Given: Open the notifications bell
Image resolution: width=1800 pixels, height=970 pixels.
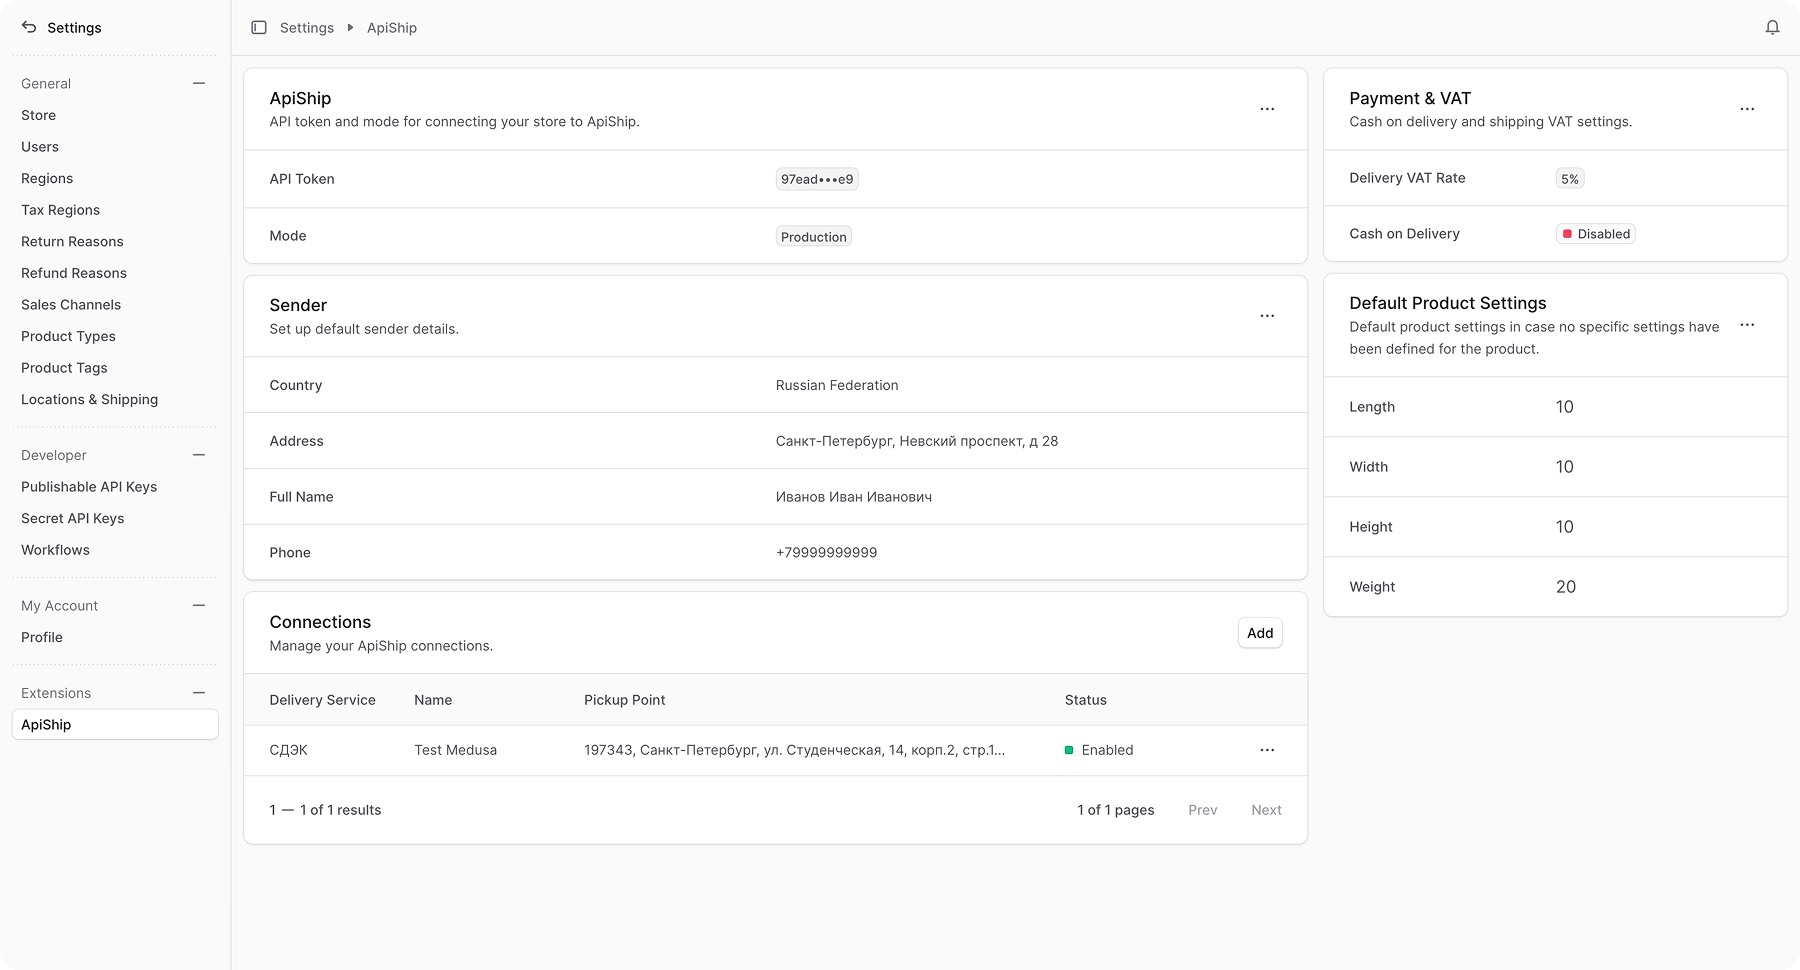Looking at the screenshot, I should pos(1771,27).
